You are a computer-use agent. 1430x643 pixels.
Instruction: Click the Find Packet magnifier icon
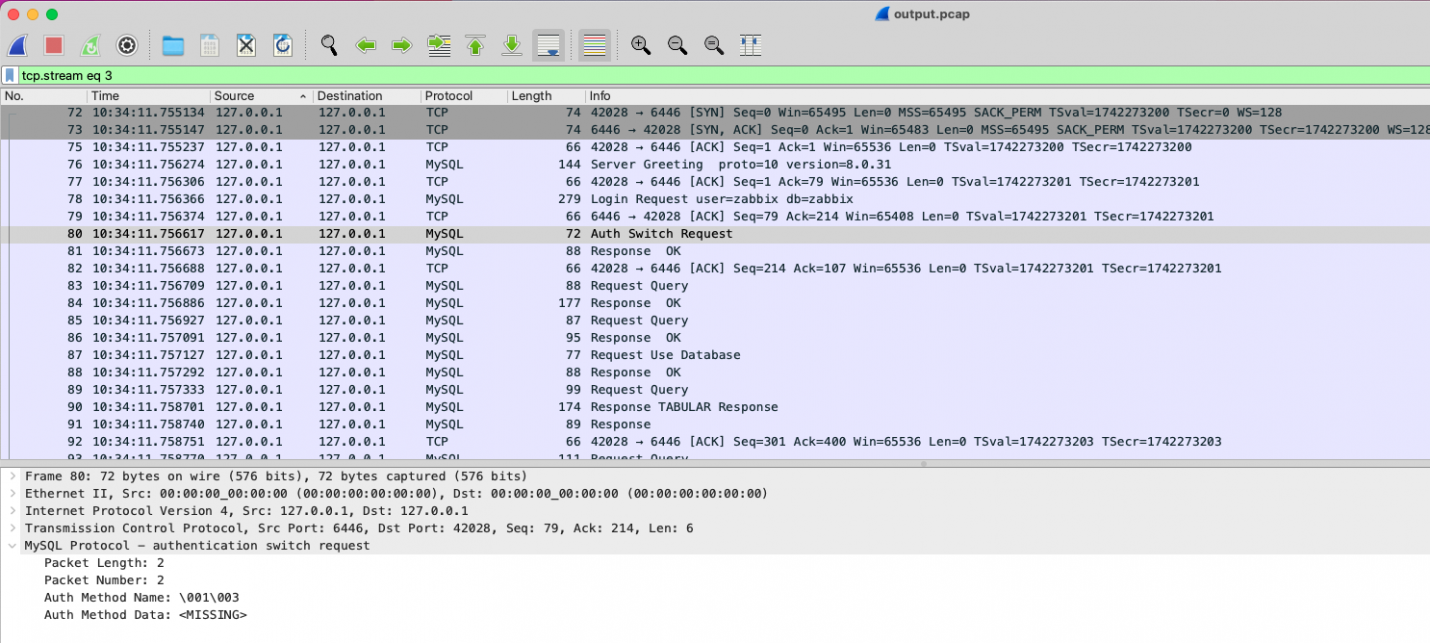pyautogui.click(x=328, y=45)
